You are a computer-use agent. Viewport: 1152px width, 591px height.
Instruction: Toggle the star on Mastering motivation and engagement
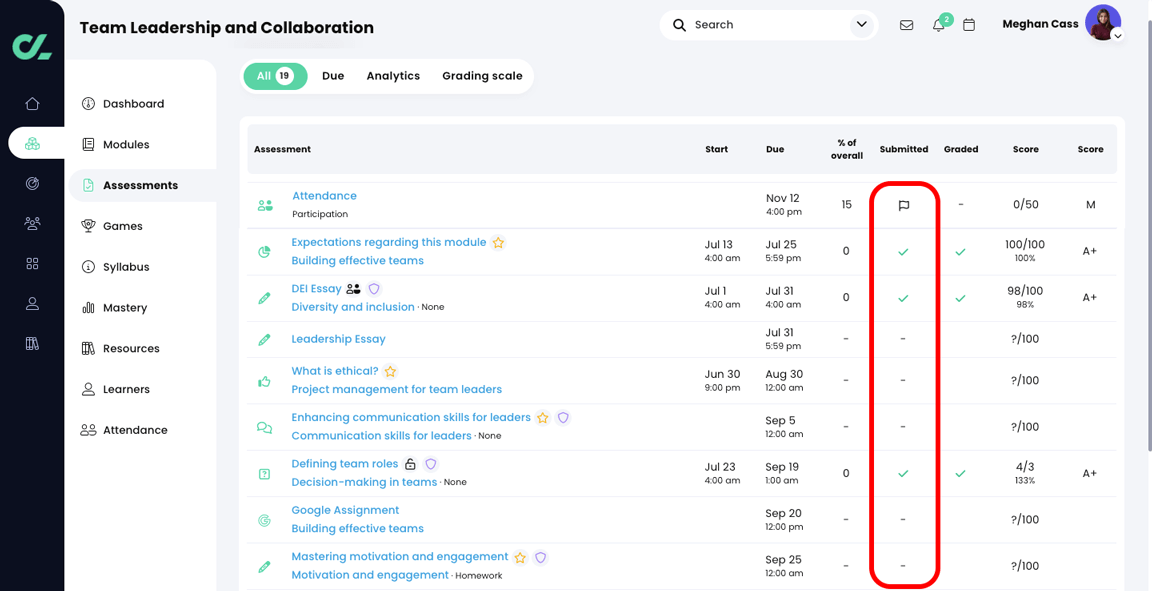point(520,557)
